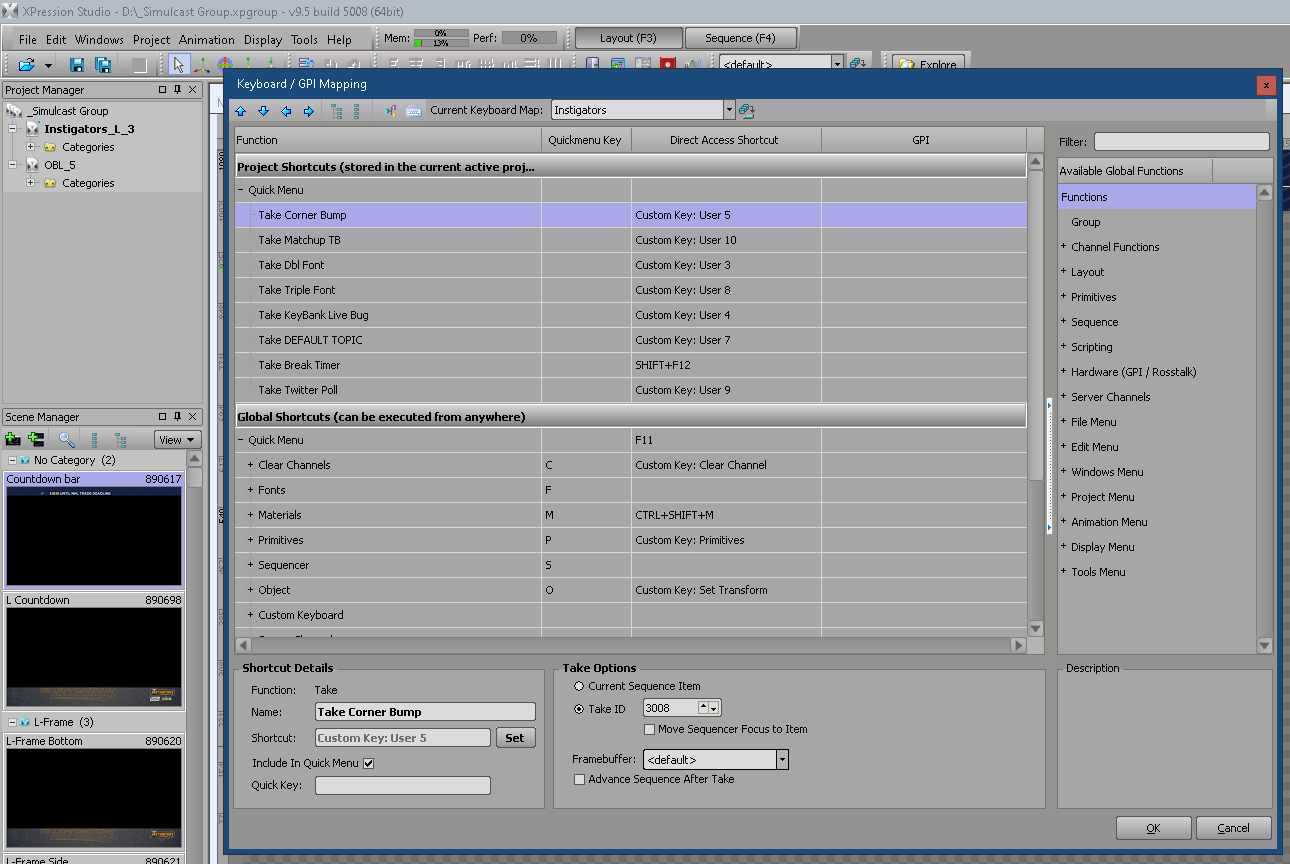Screen dimensions: 1290x864
Task: Open the Current Keyboard Map dropdown
Action: (x=729, y=110)
